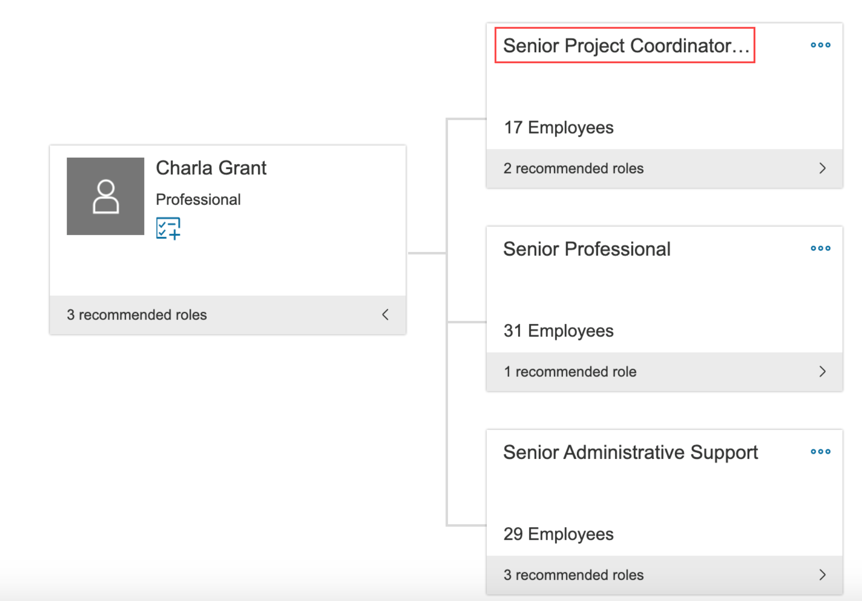This screenshot has width=862, height=601.
Task: Click Charla Grant's profile avatar
Action: tap(106, 196)
